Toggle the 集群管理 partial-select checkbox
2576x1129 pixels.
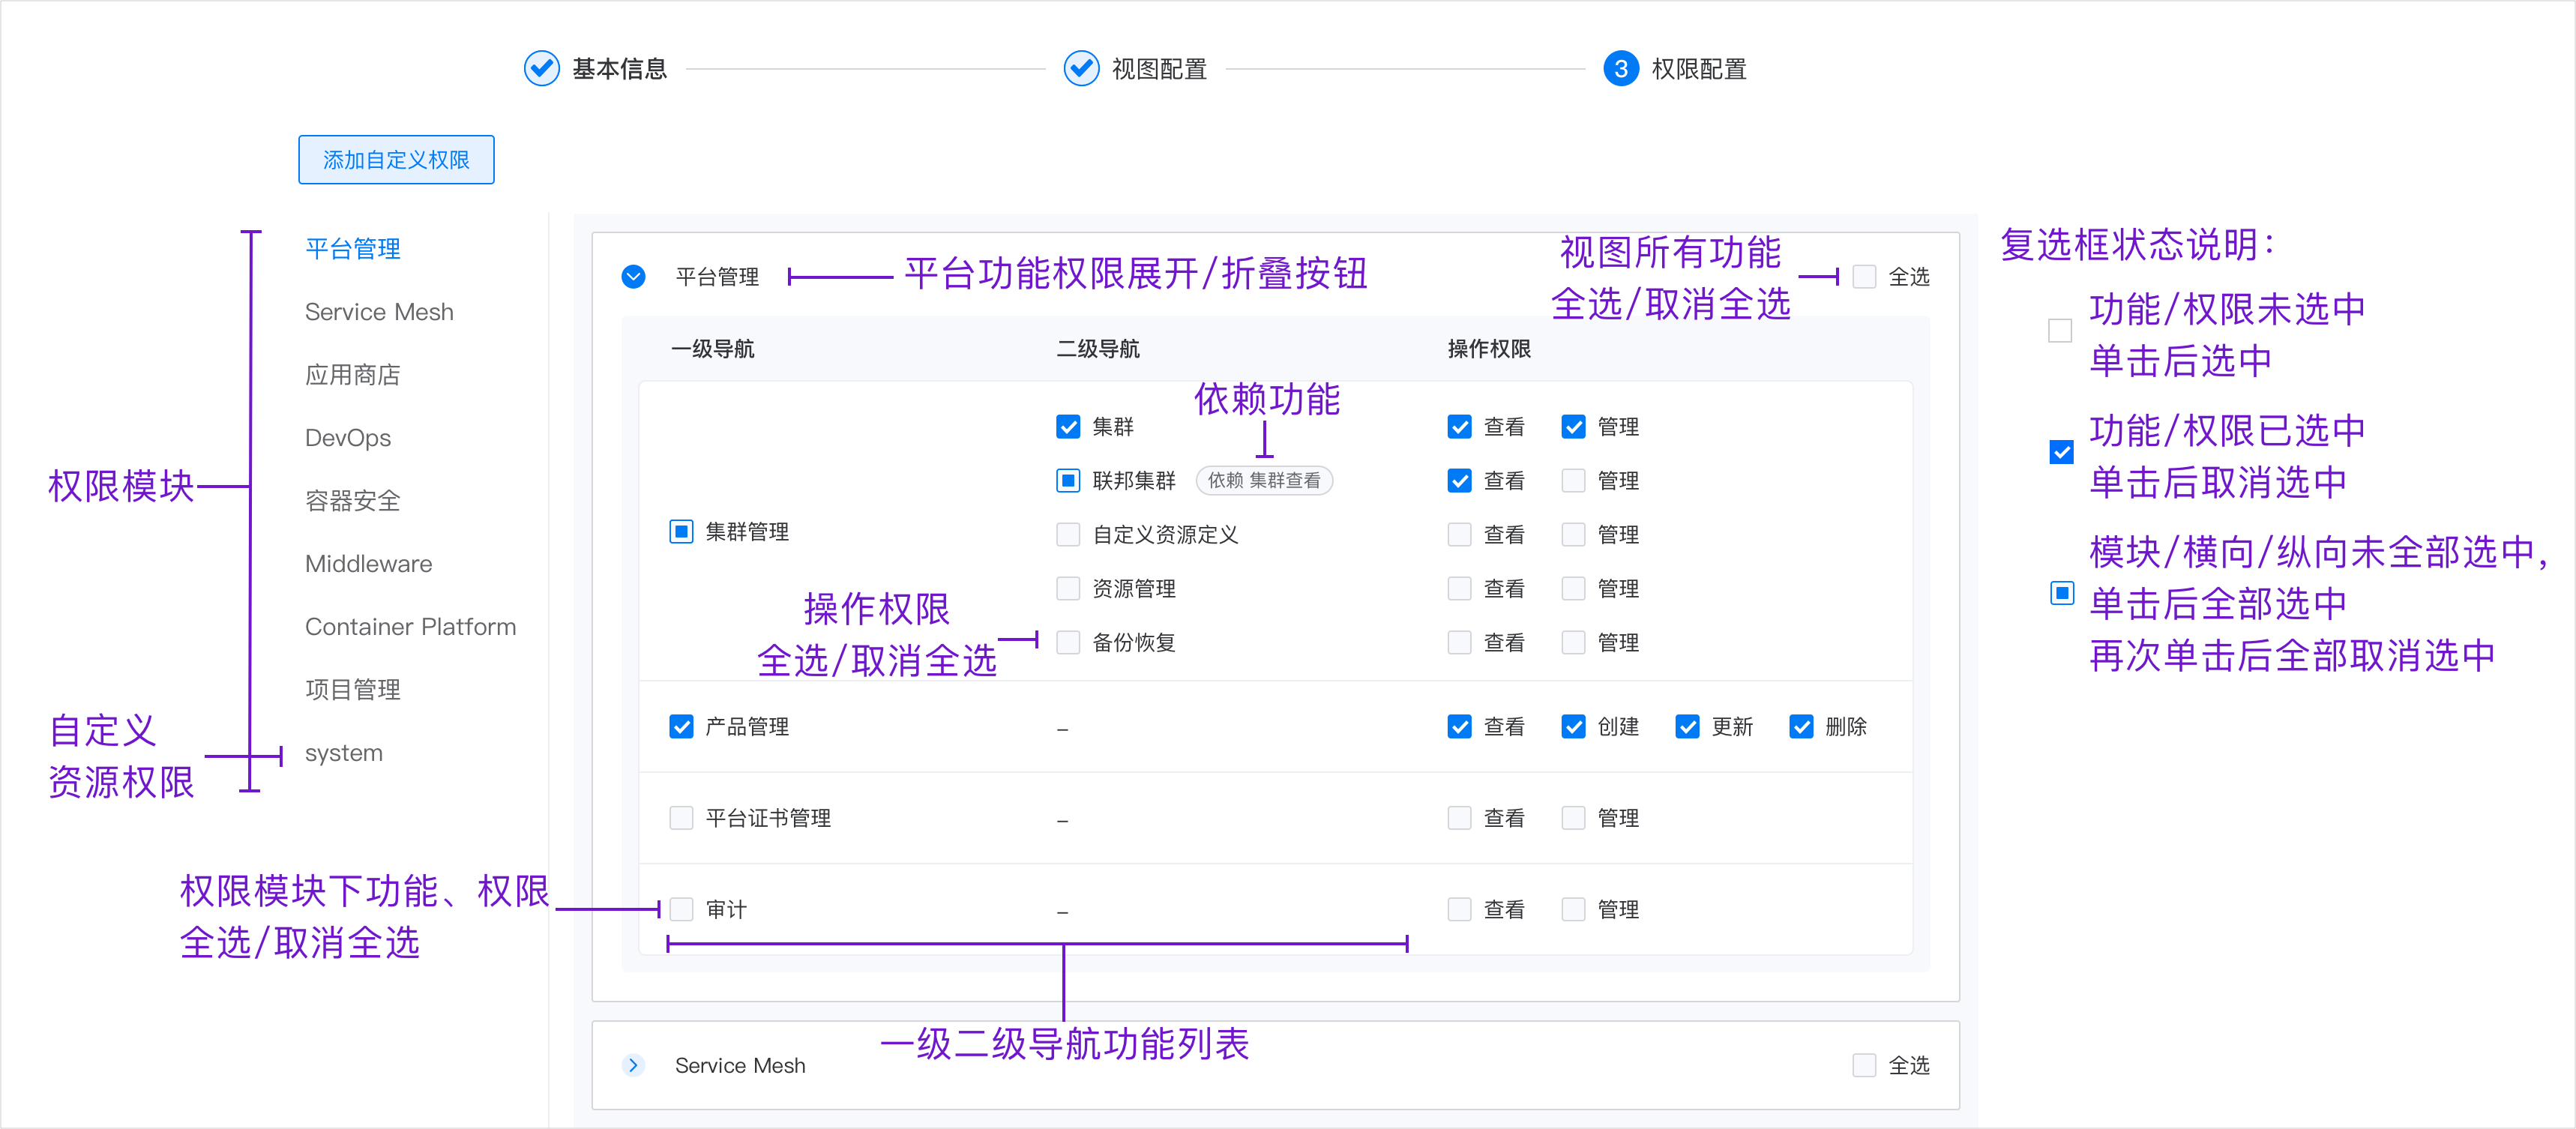click(681, 531)
